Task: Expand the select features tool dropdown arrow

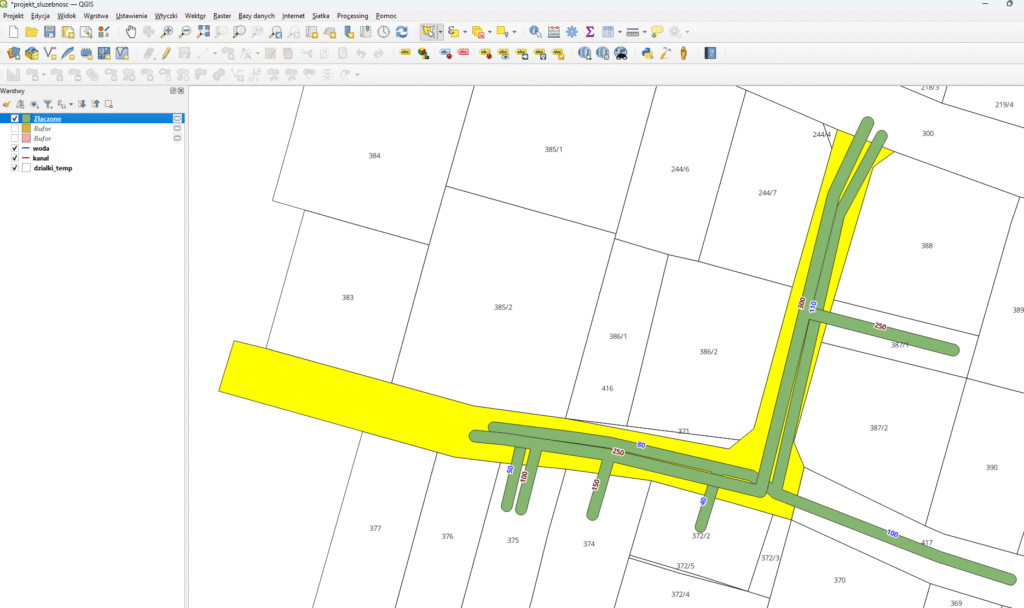Action: coord(441,32)
